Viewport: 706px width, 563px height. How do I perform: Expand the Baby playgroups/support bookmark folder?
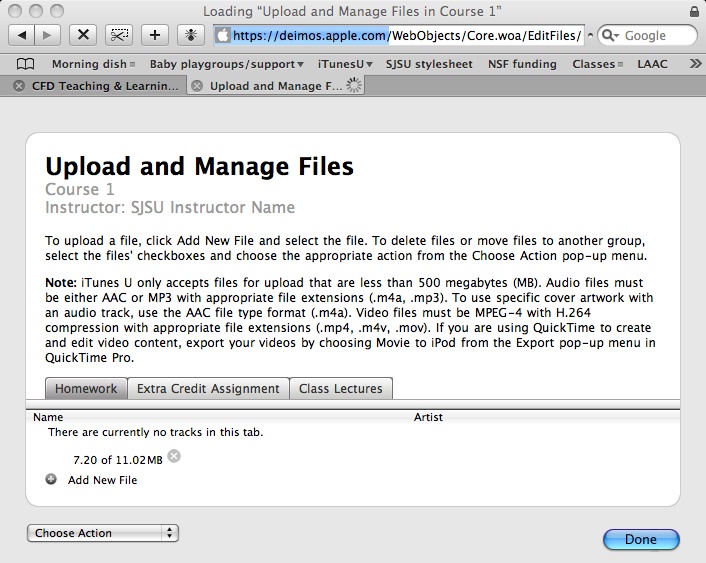[x=220, y=64]
